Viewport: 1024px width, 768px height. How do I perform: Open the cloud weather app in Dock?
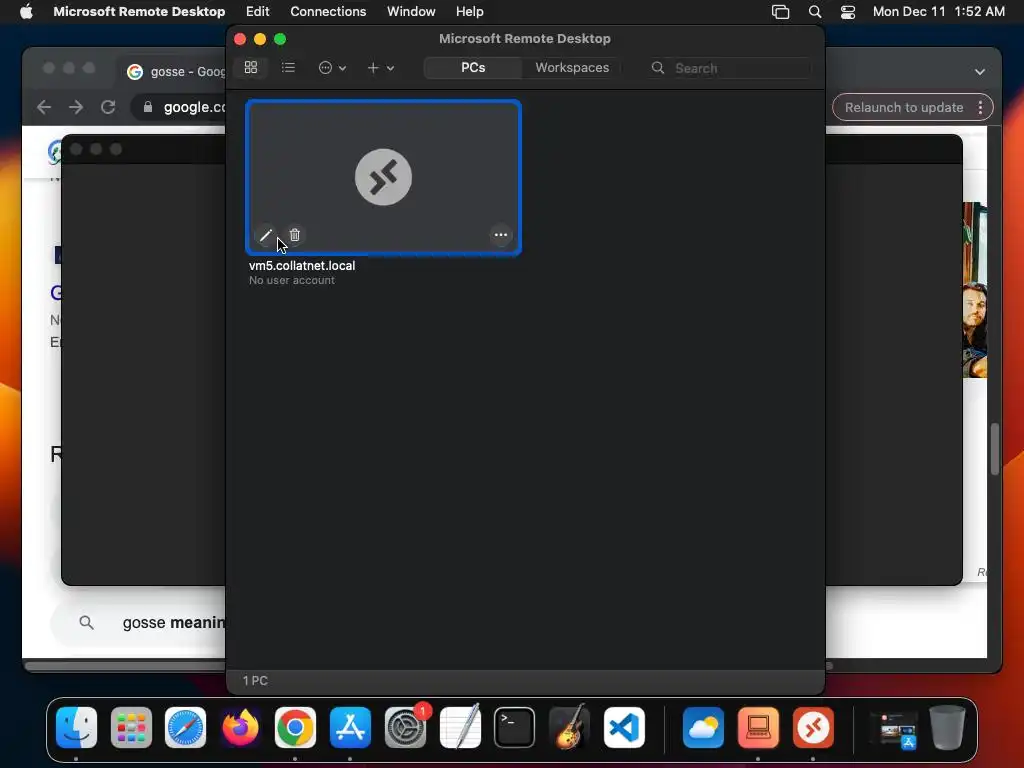[703, 728]
